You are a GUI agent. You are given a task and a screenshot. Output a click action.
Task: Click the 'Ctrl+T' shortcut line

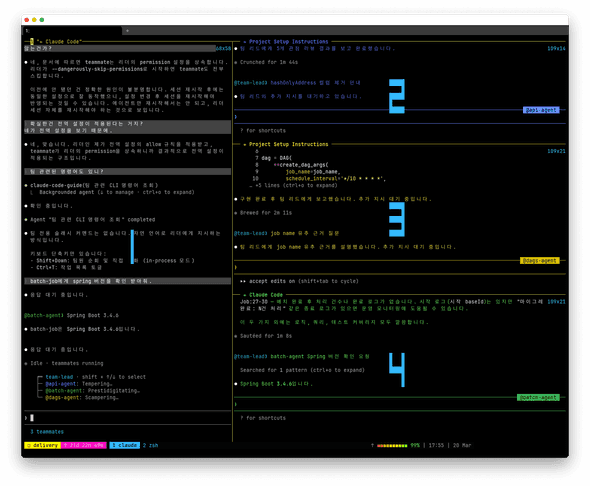click(66, 267)
